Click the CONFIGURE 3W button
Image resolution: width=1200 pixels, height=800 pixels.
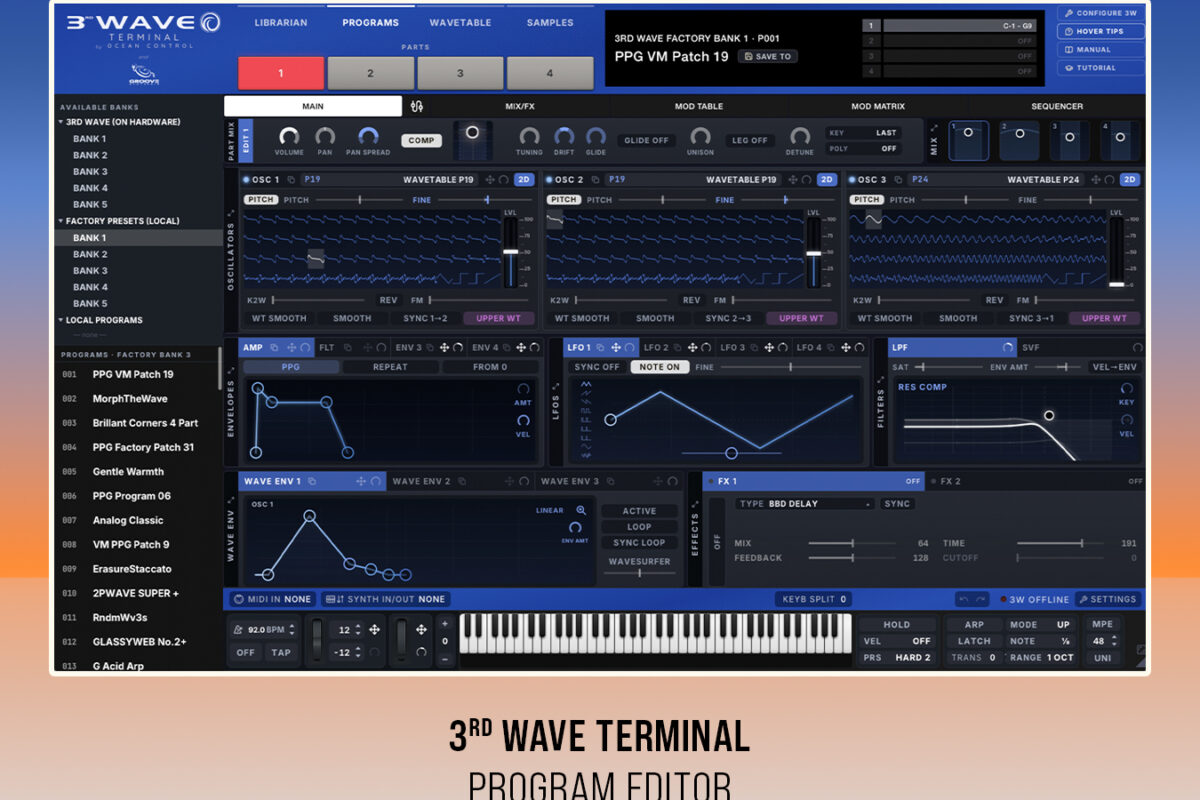[x=1101, y=13]
